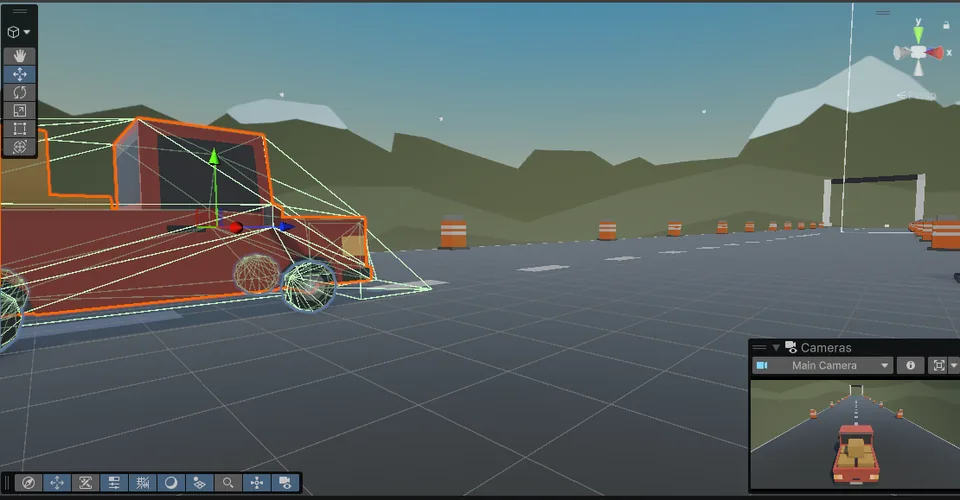Click the bottom white cone of orientation gizmo

coord(918,68)
